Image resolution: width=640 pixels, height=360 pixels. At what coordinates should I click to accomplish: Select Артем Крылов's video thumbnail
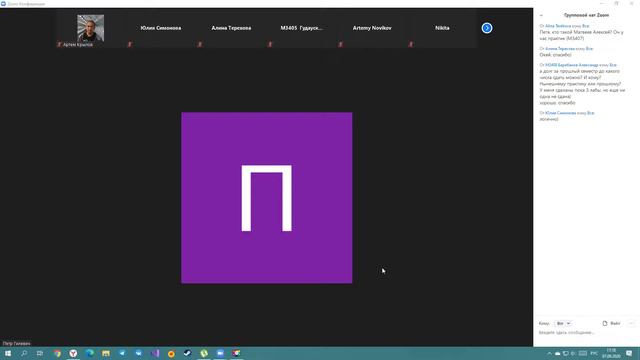(91, 28)
